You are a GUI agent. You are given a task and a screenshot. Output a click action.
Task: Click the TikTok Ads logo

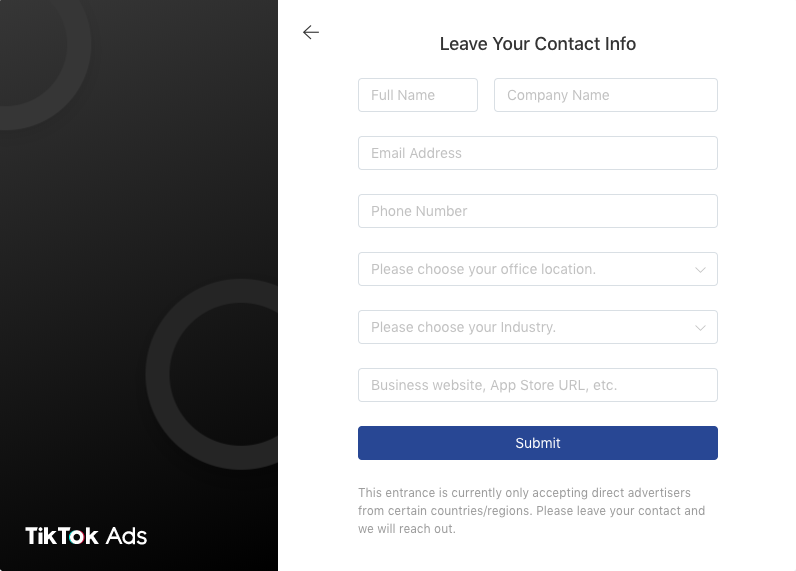click(86, 536)
